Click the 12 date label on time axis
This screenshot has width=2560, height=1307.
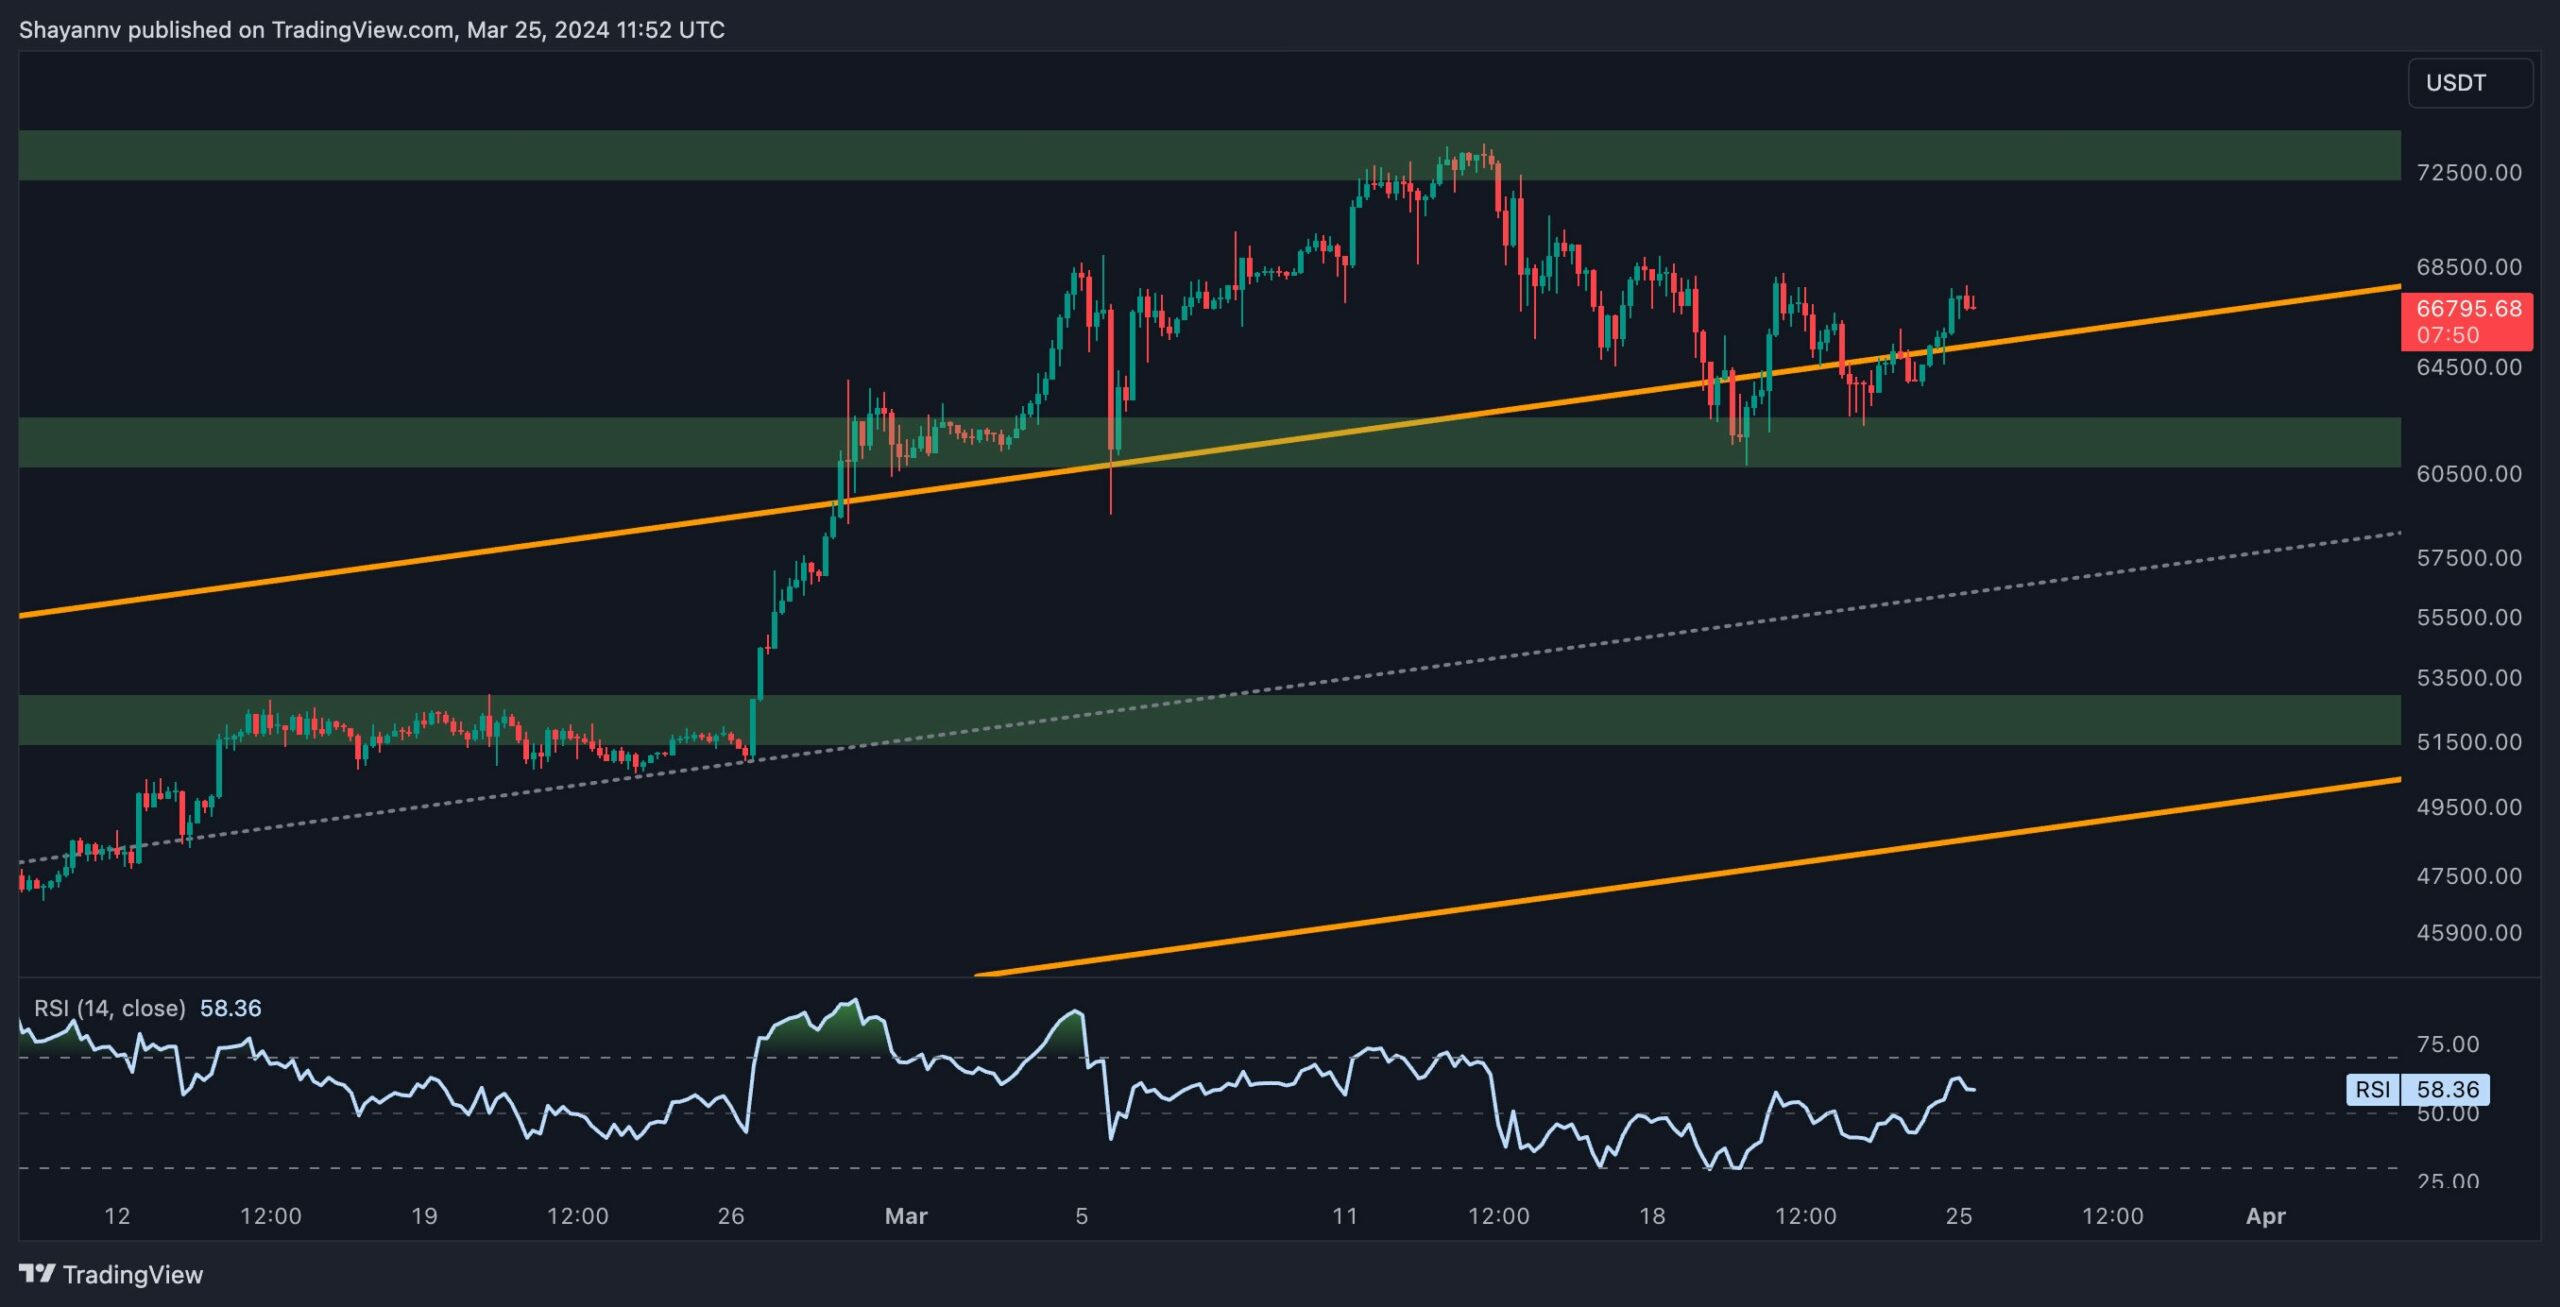coord(117,1216)
